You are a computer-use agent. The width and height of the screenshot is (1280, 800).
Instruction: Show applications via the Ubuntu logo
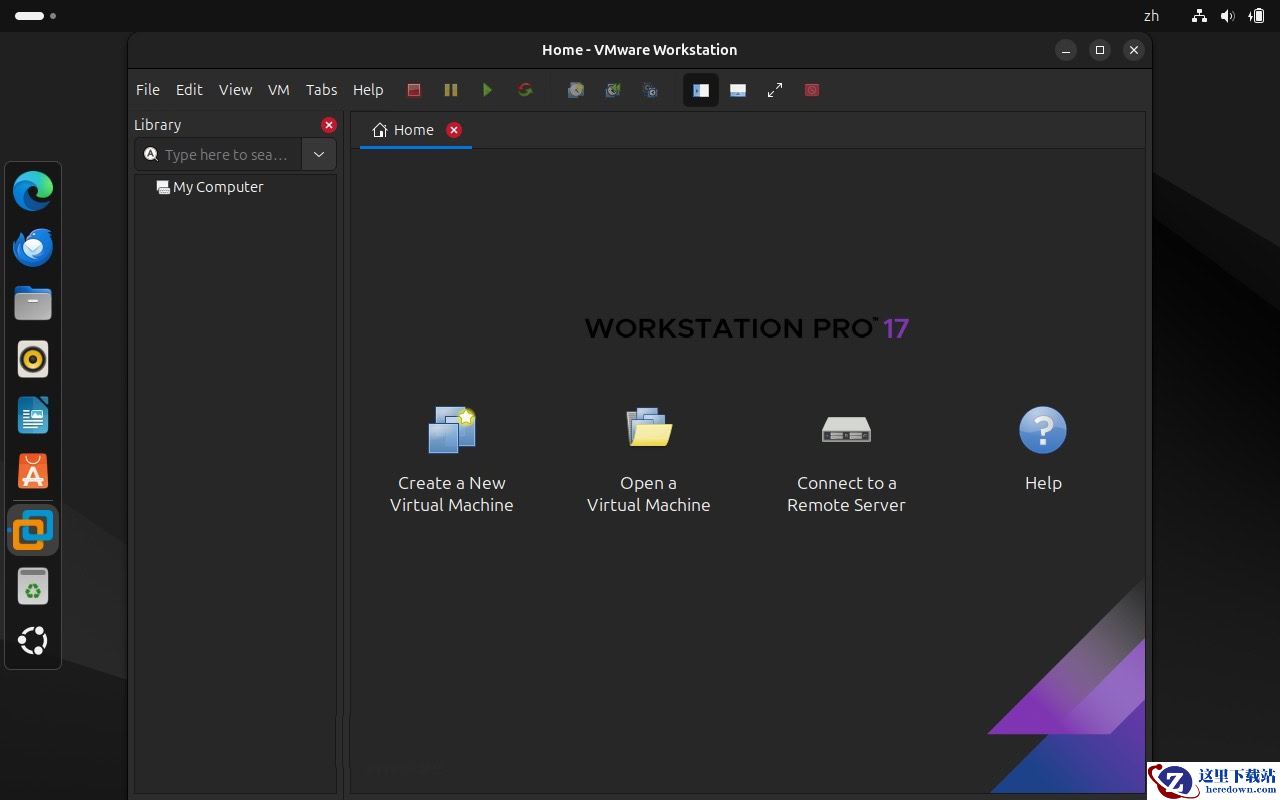coord(33,641)
